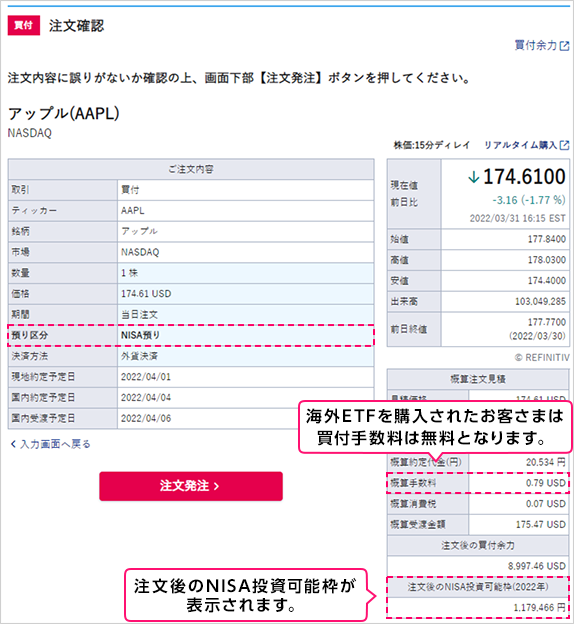Click the 現地約定予定日 value 2022/04/01

pyautogui.click(x=146, y=377)
